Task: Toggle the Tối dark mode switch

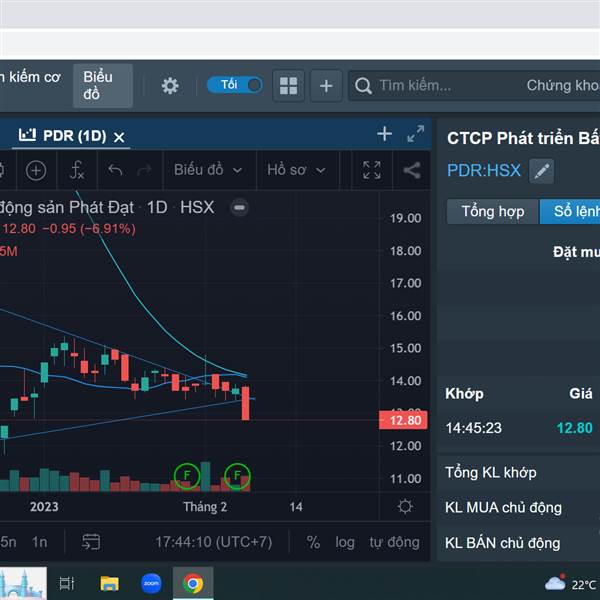Action: click(x=235, y=85)
